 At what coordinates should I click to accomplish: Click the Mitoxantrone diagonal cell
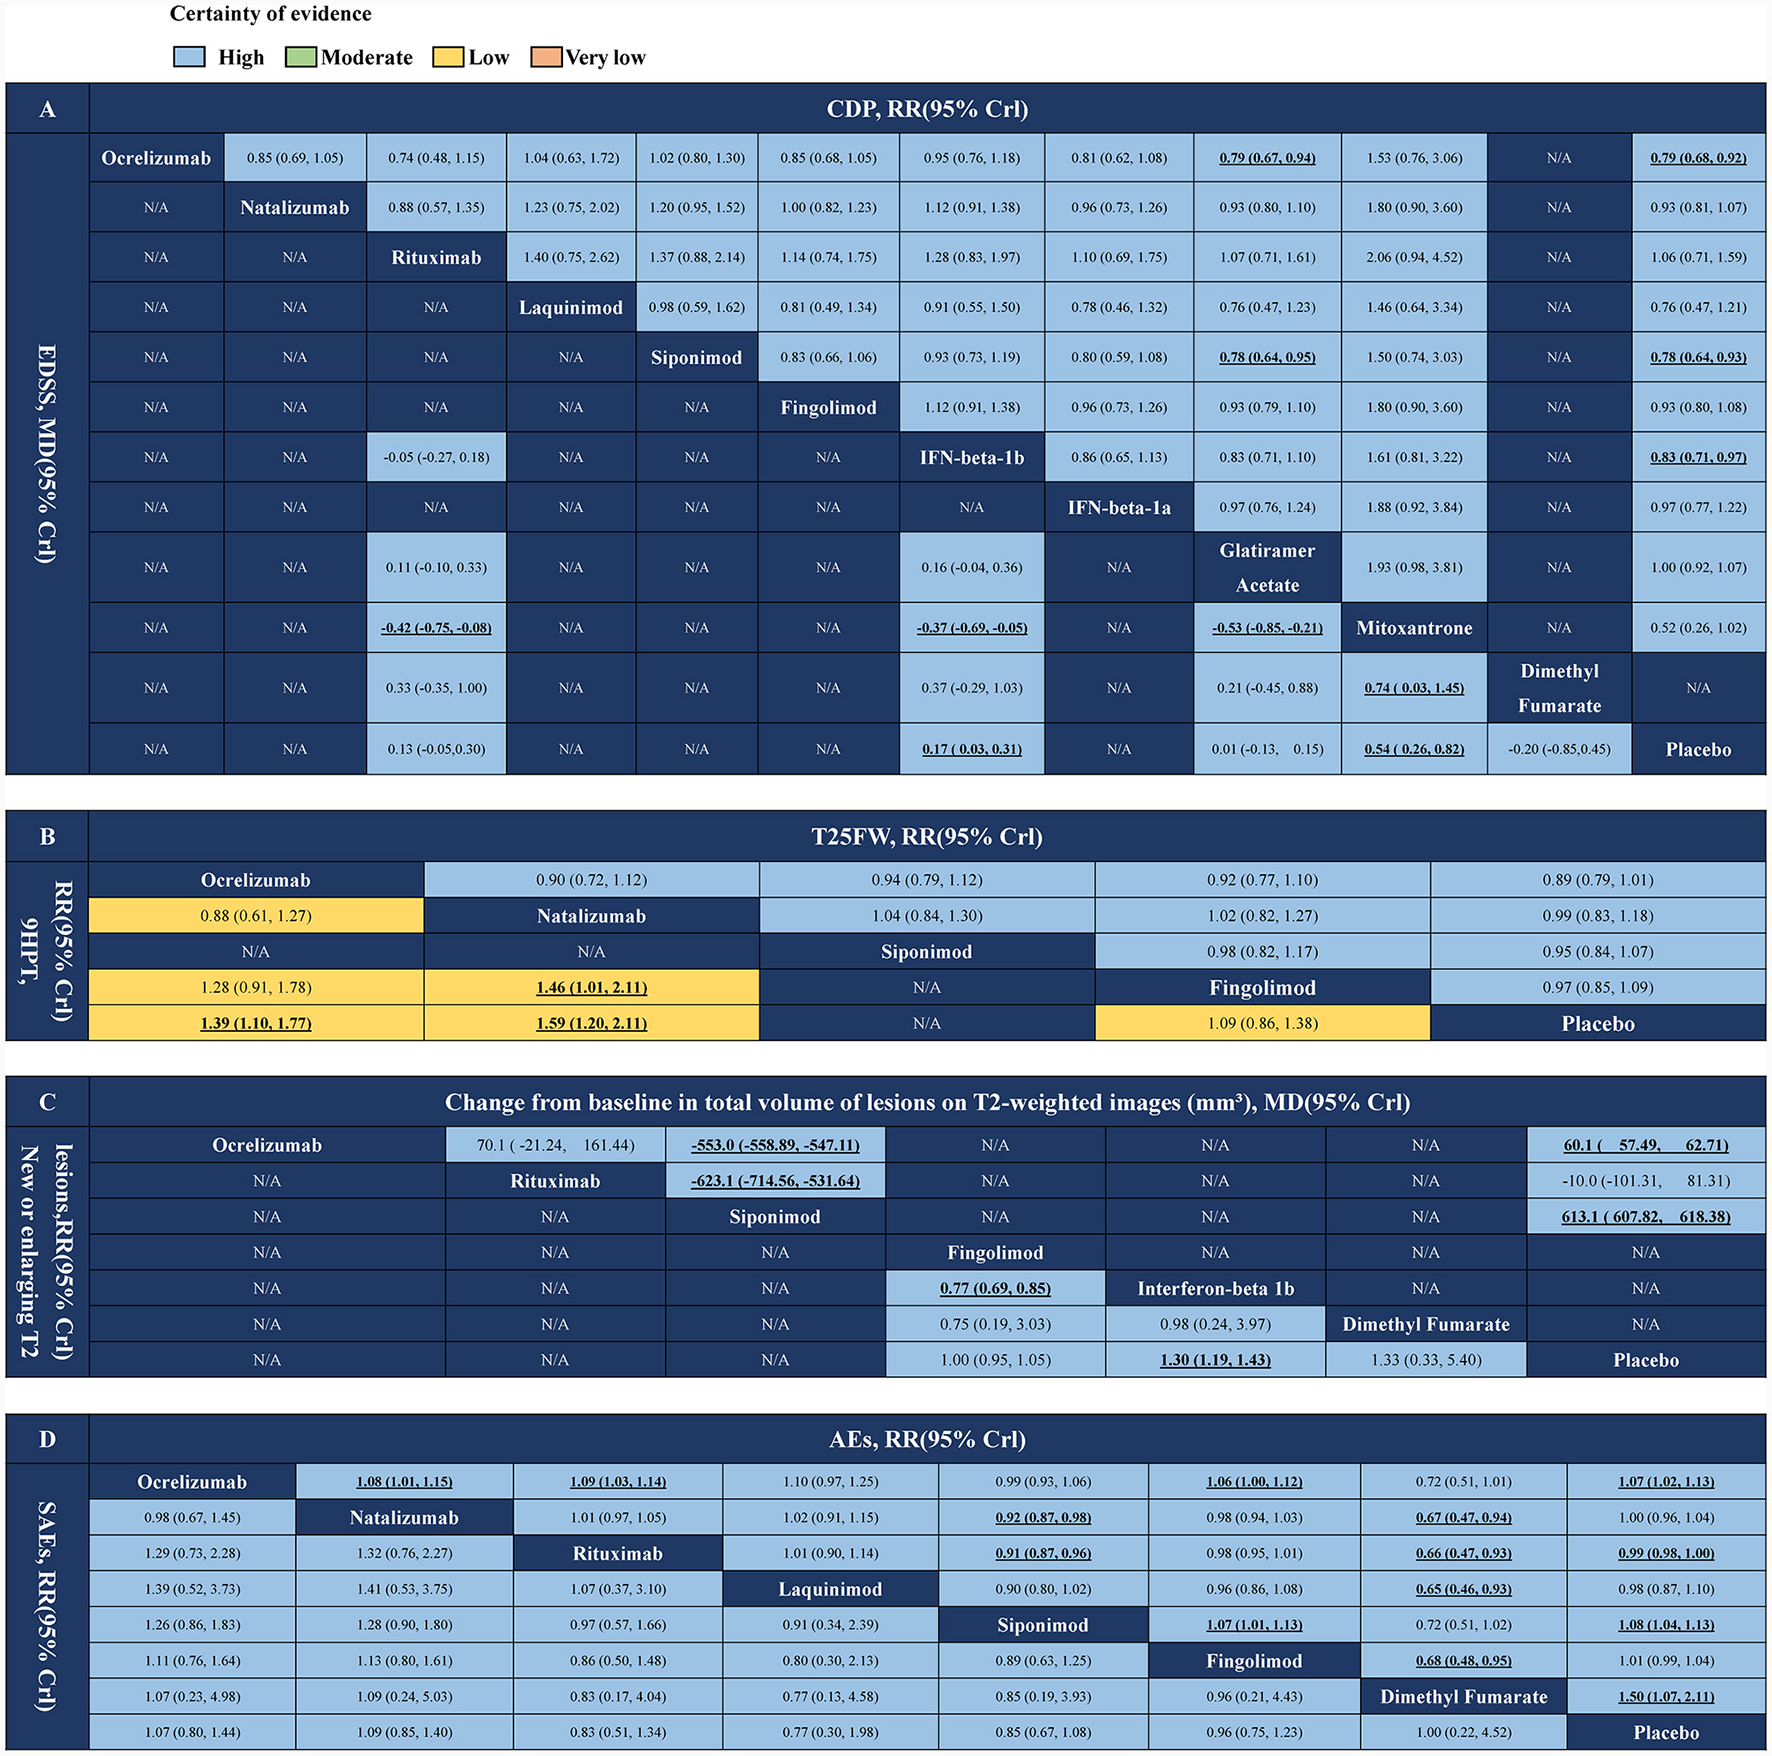coord(1414,628)
